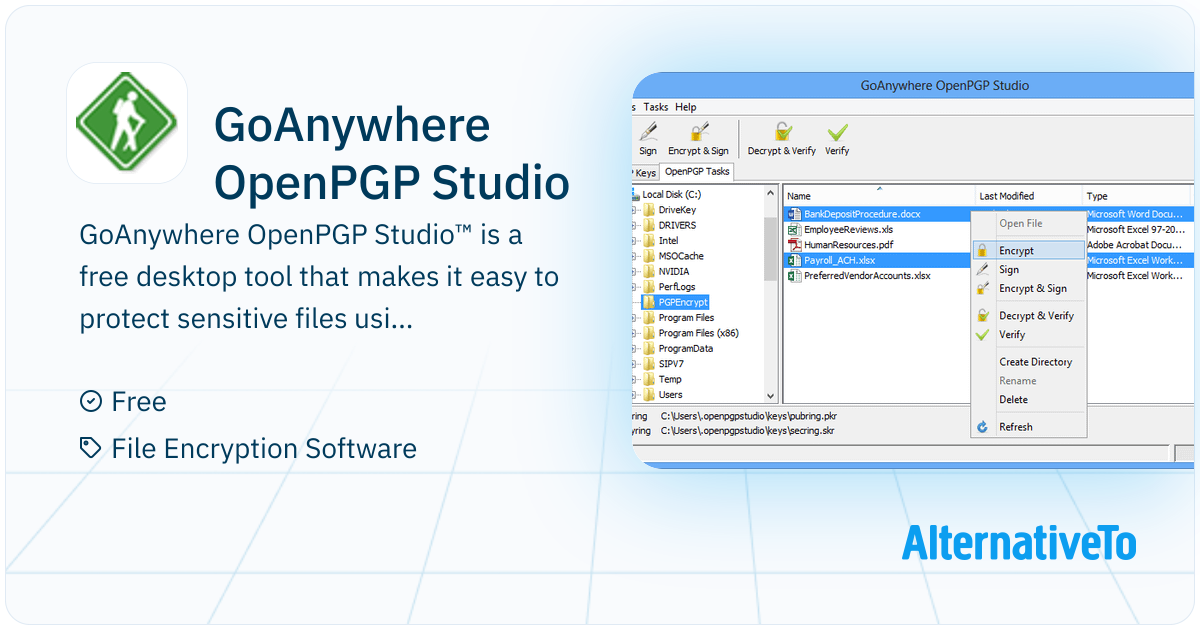Click the circled checkmark icon beside Free
Viewport: 1200px width, 630px height.
(x=90, y=401)
